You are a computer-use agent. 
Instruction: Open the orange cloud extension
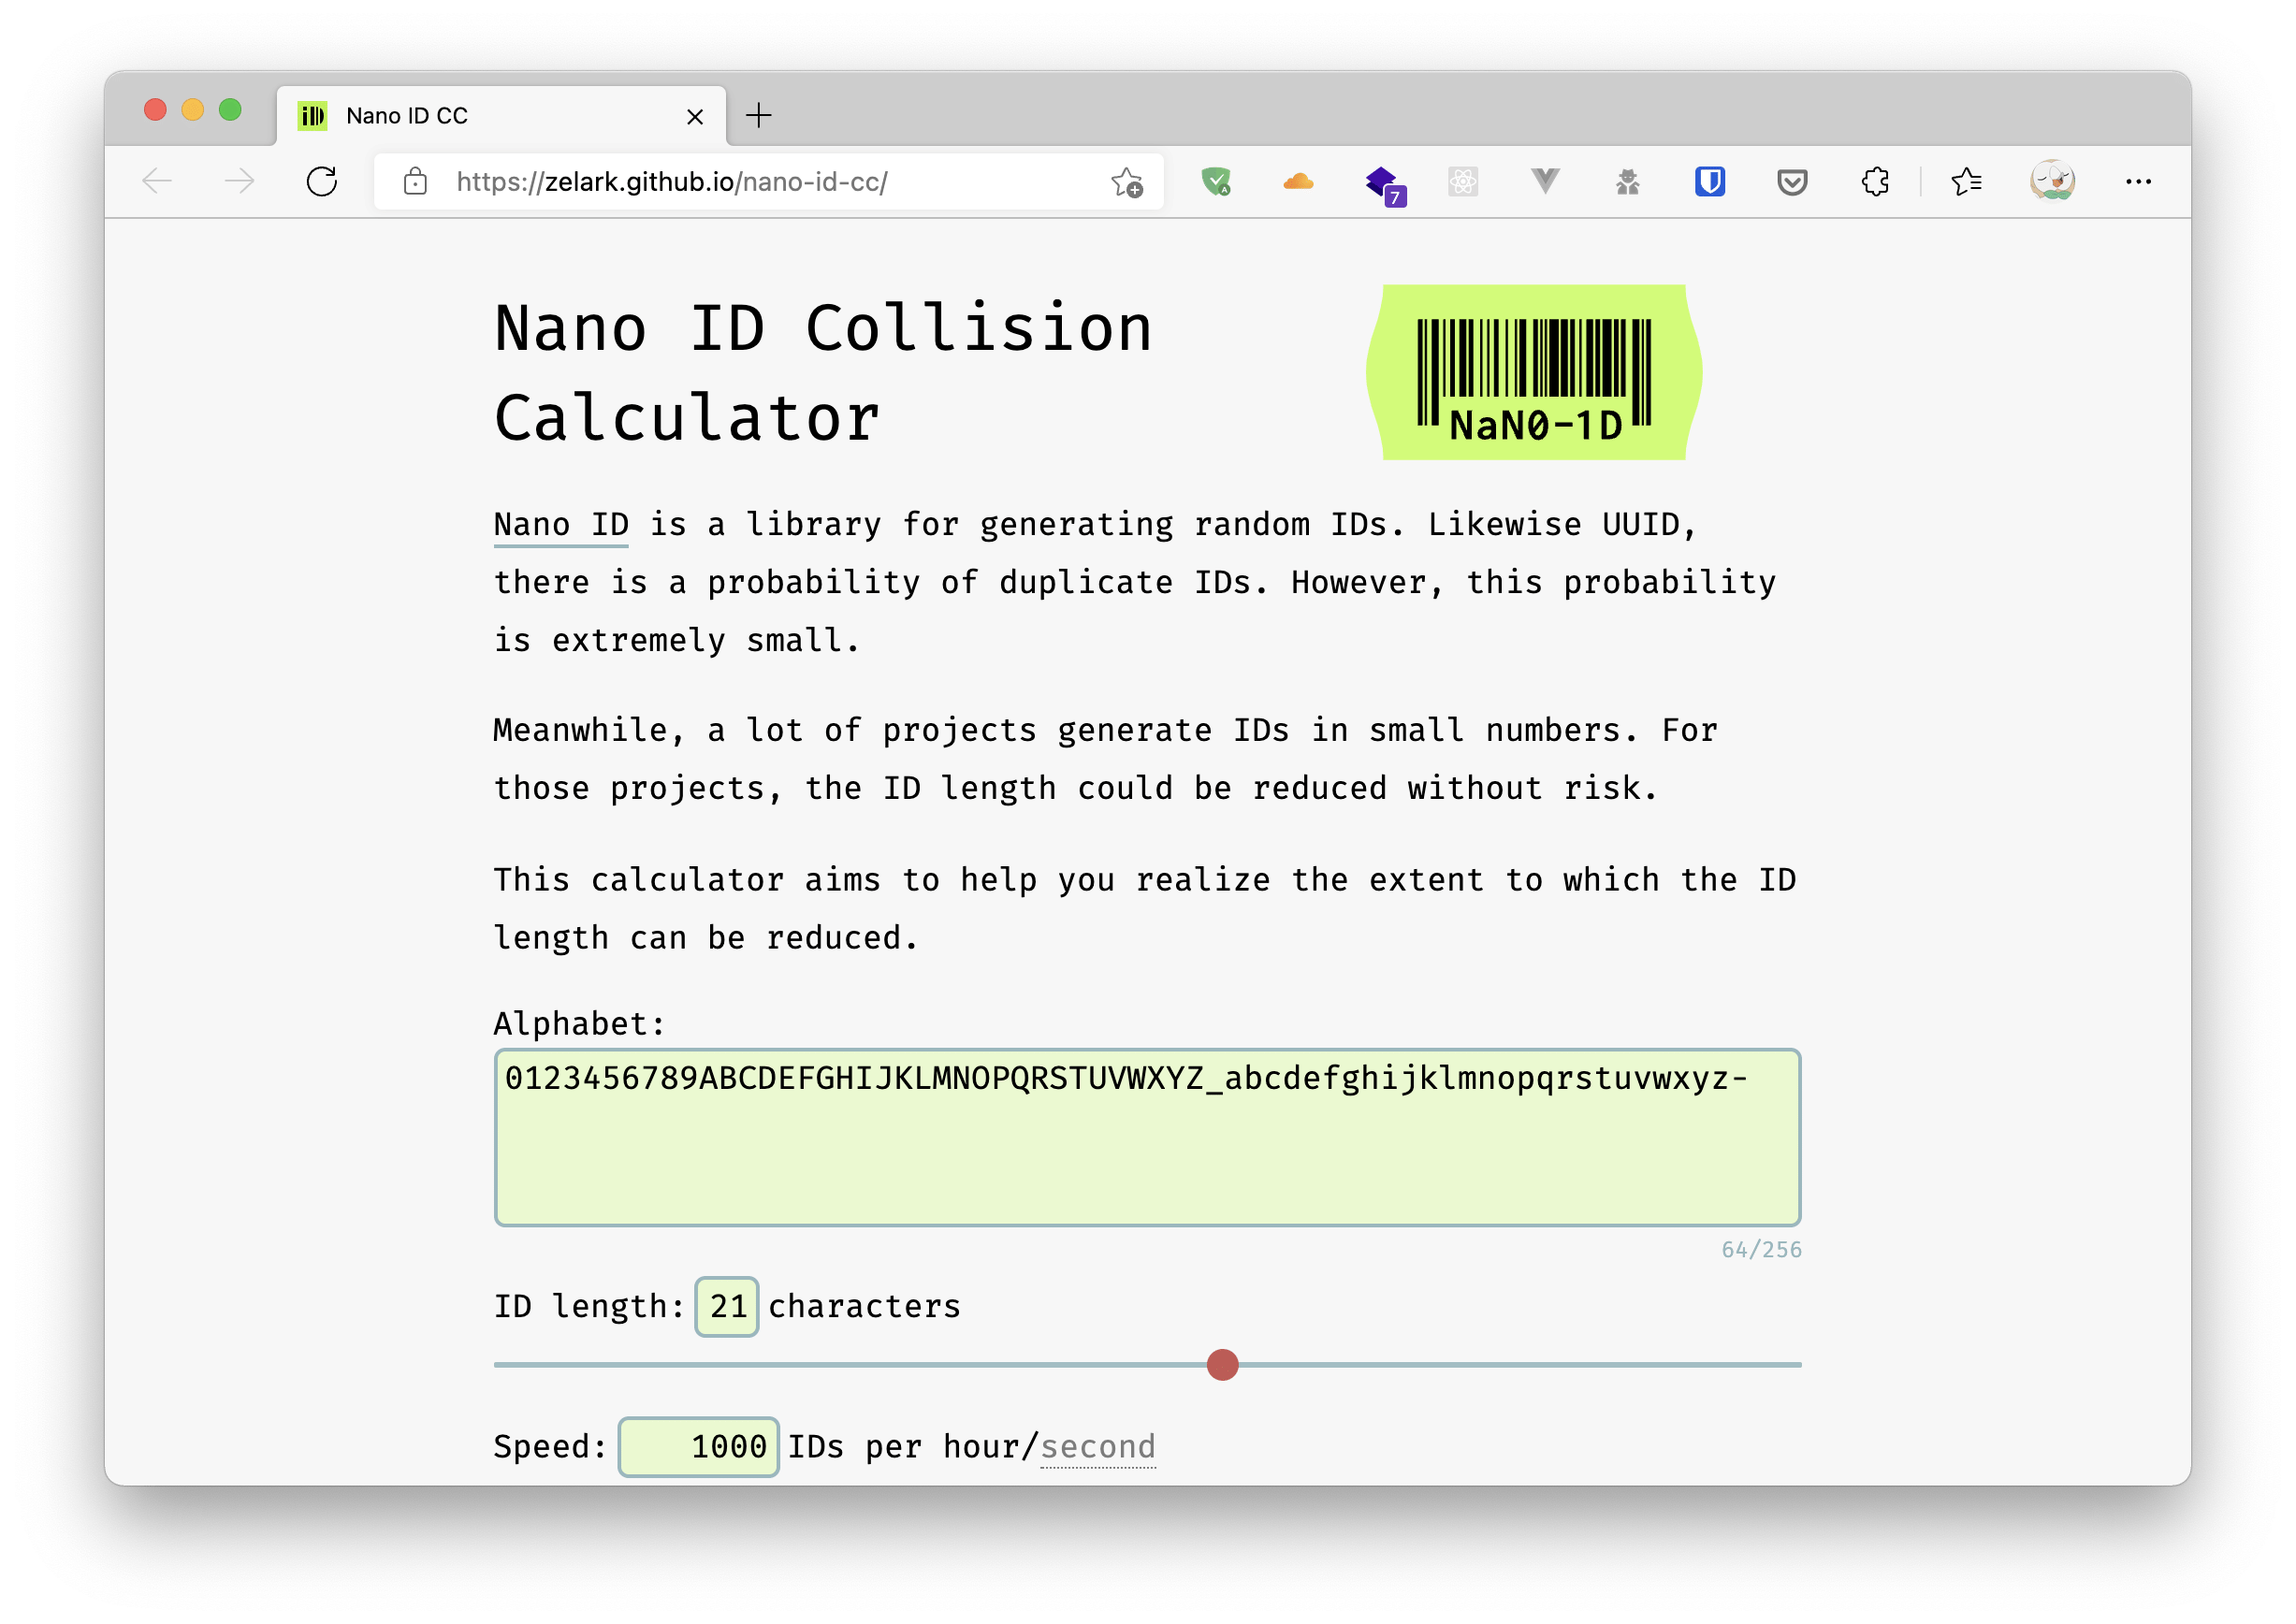point(1298,181)
